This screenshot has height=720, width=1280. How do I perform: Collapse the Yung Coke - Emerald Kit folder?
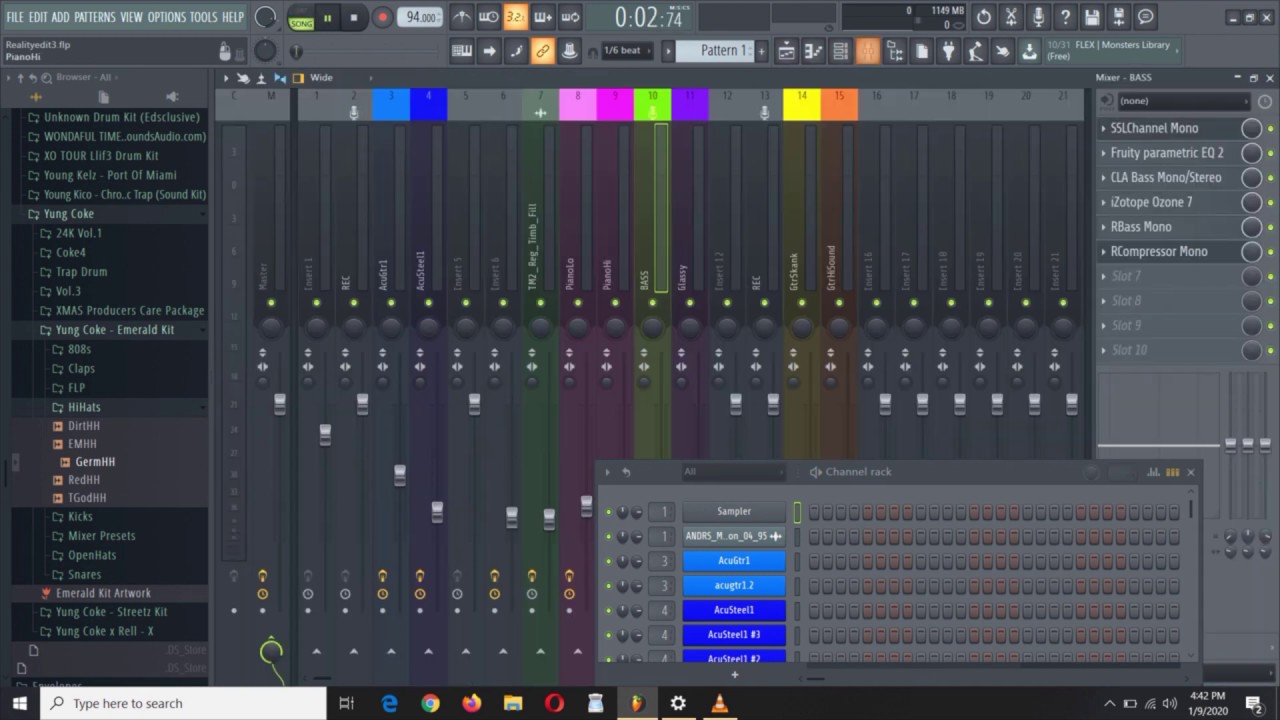coord(115,330)
